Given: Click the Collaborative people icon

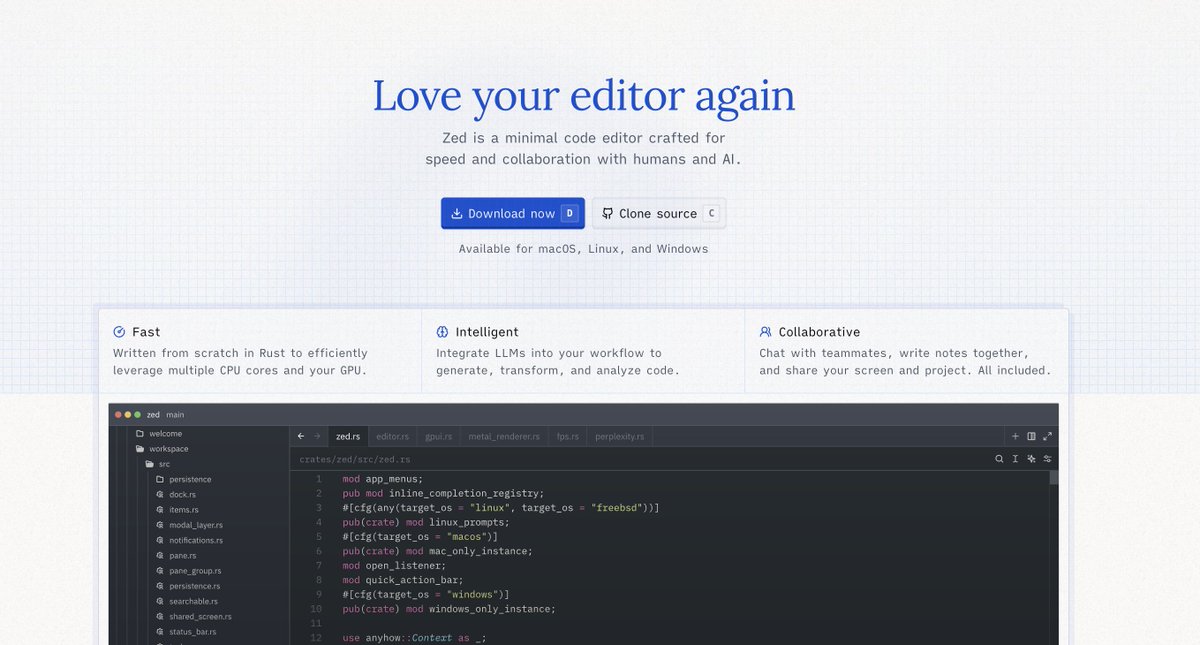Looking at the screenshot, I should pyautogui.click(x=765, y=332).
